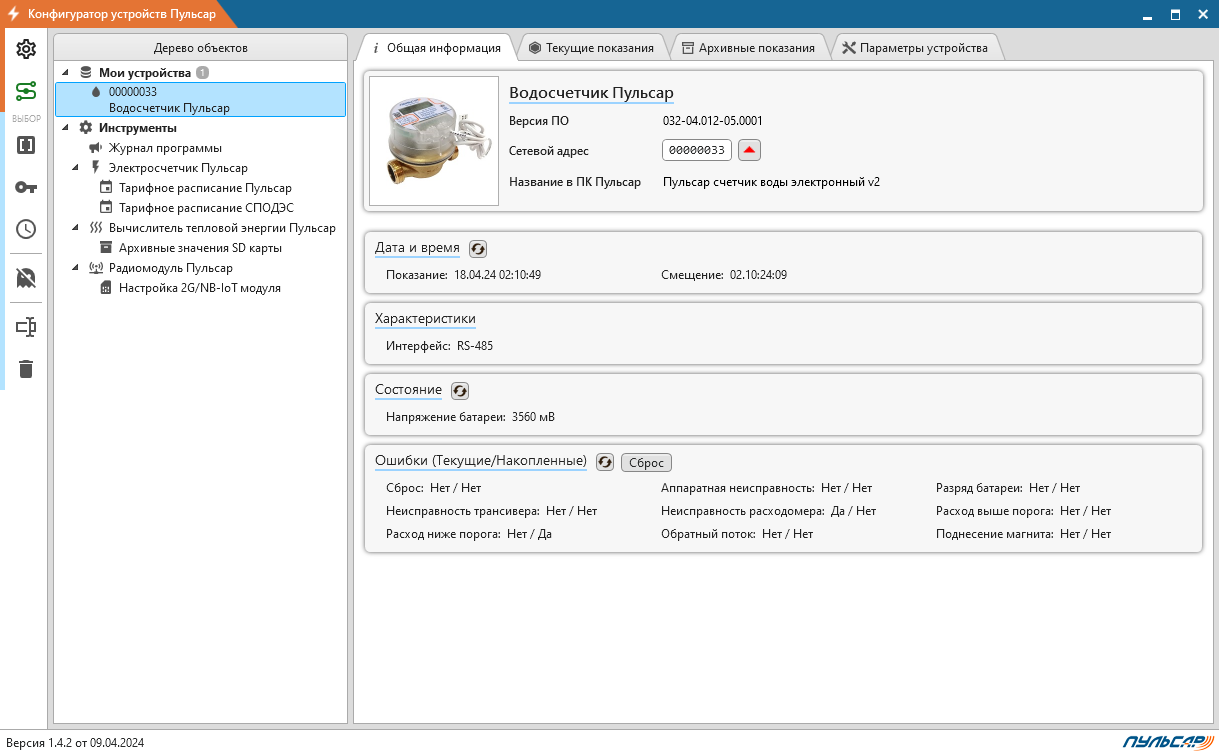Click firmware version 032-04.012-05.0001
The image size is (1219, 755).
click(x=713, y=121)
